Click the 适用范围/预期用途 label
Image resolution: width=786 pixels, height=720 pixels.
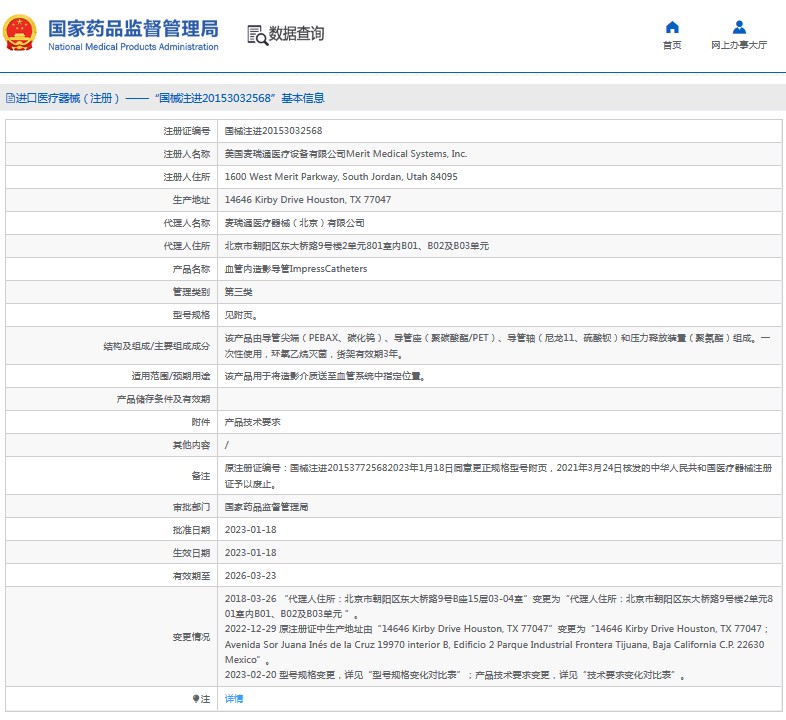(170, 376)
